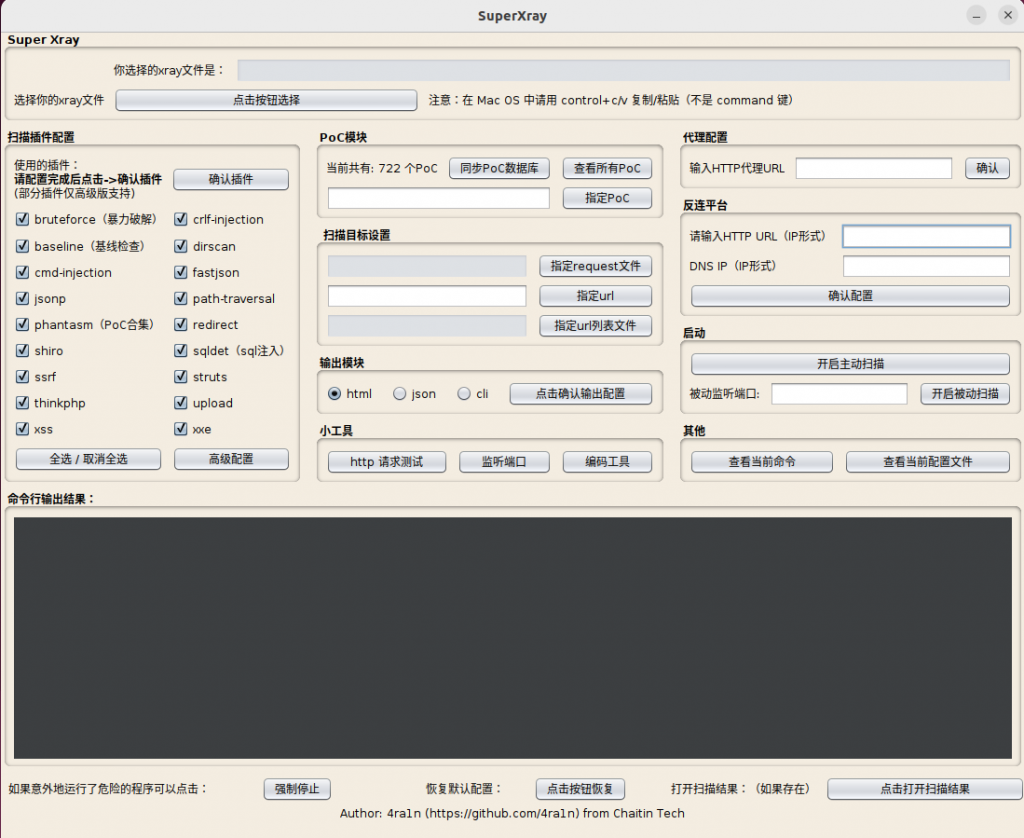Click 指定request文件 to specify request file
The width and height of the screenshot is (1024, 838).
pos(596,266)
